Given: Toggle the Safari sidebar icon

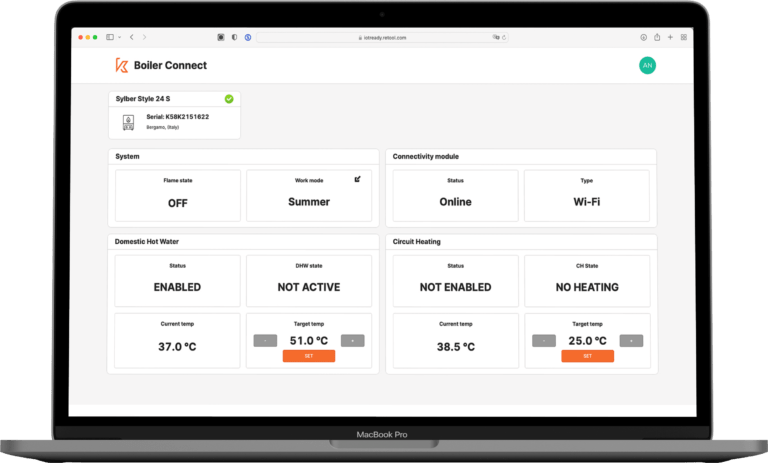Looking at the screenshot, I should click(x=110, y=37).
